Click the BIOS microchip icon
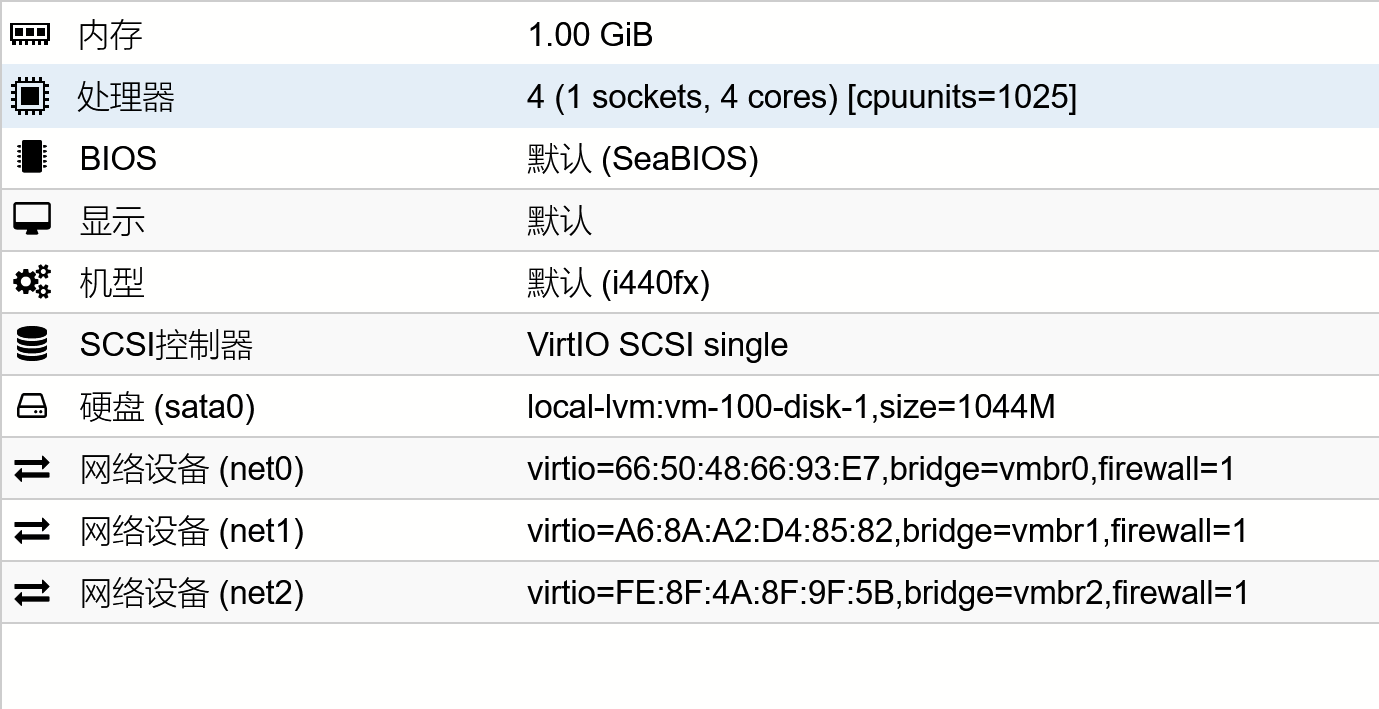This screenshot has width=1379, height=709. pyautogui.click(x=31, y=158)
